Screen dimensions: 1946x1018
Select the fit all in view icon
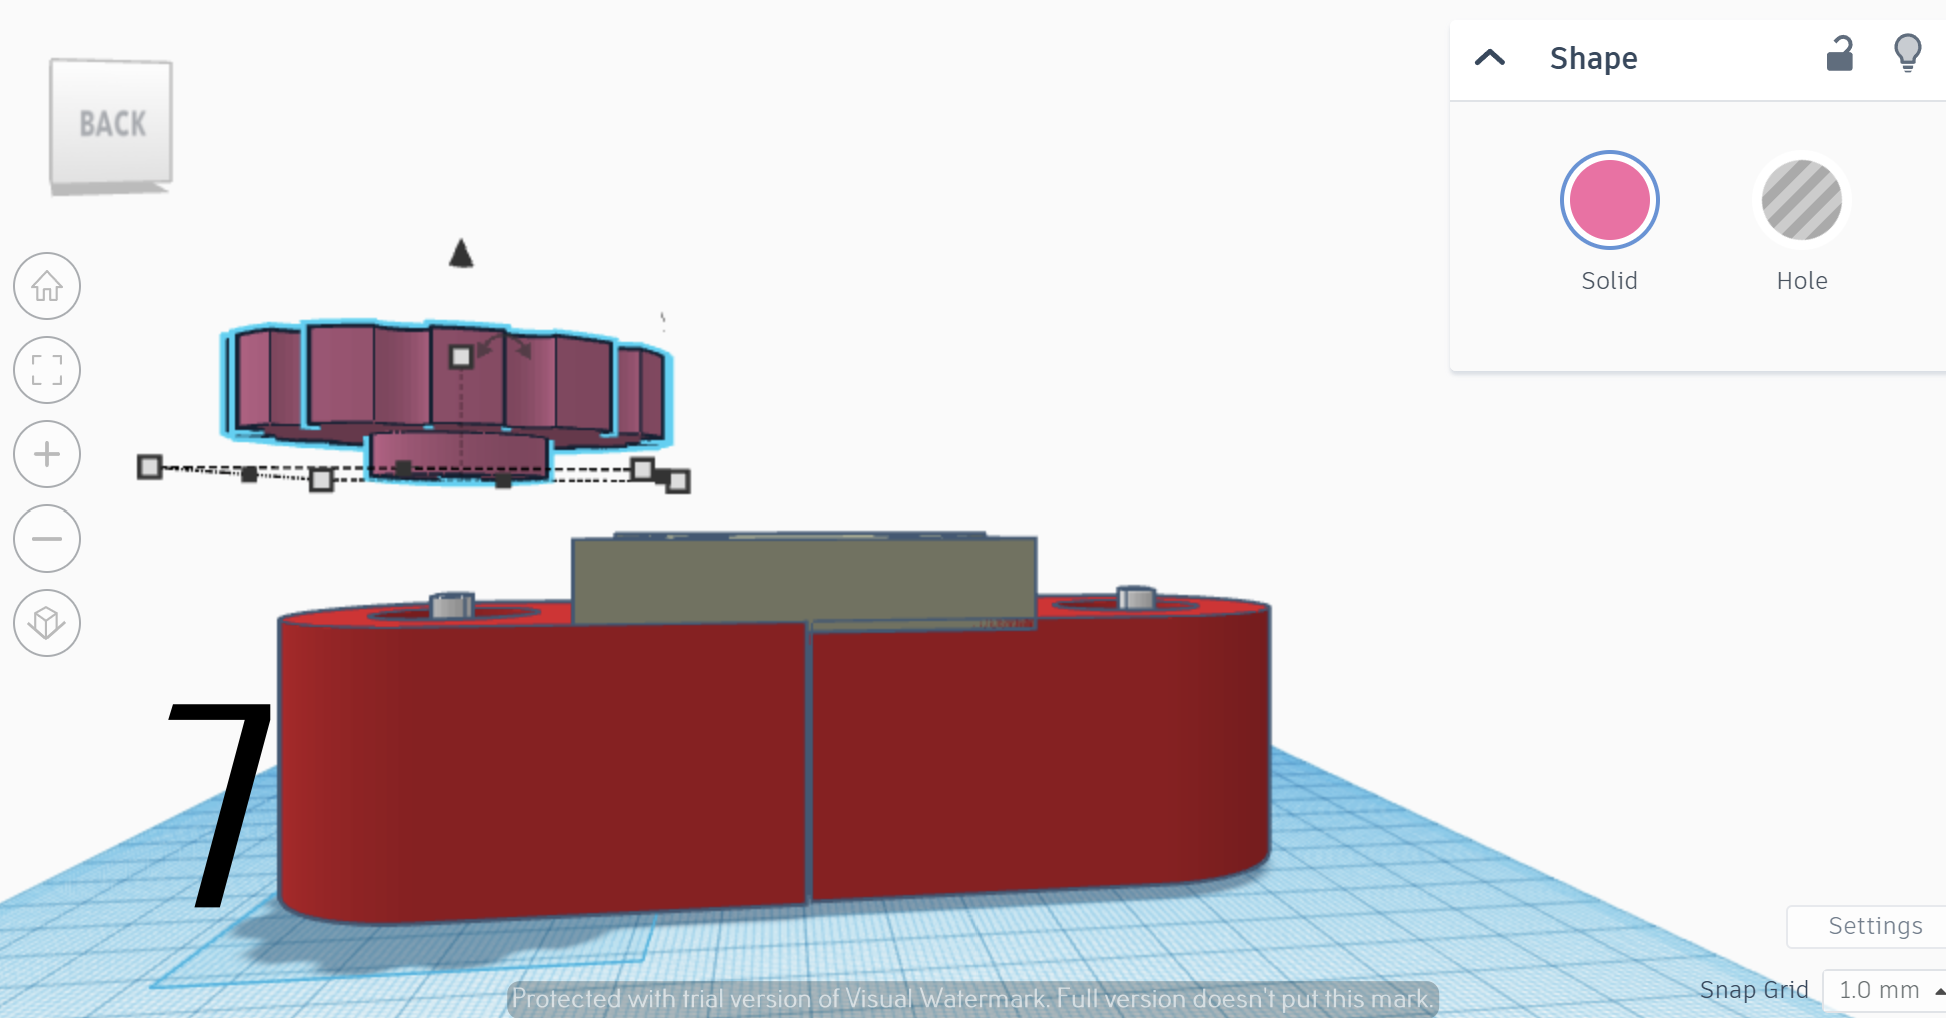click(x=46, y=370)
